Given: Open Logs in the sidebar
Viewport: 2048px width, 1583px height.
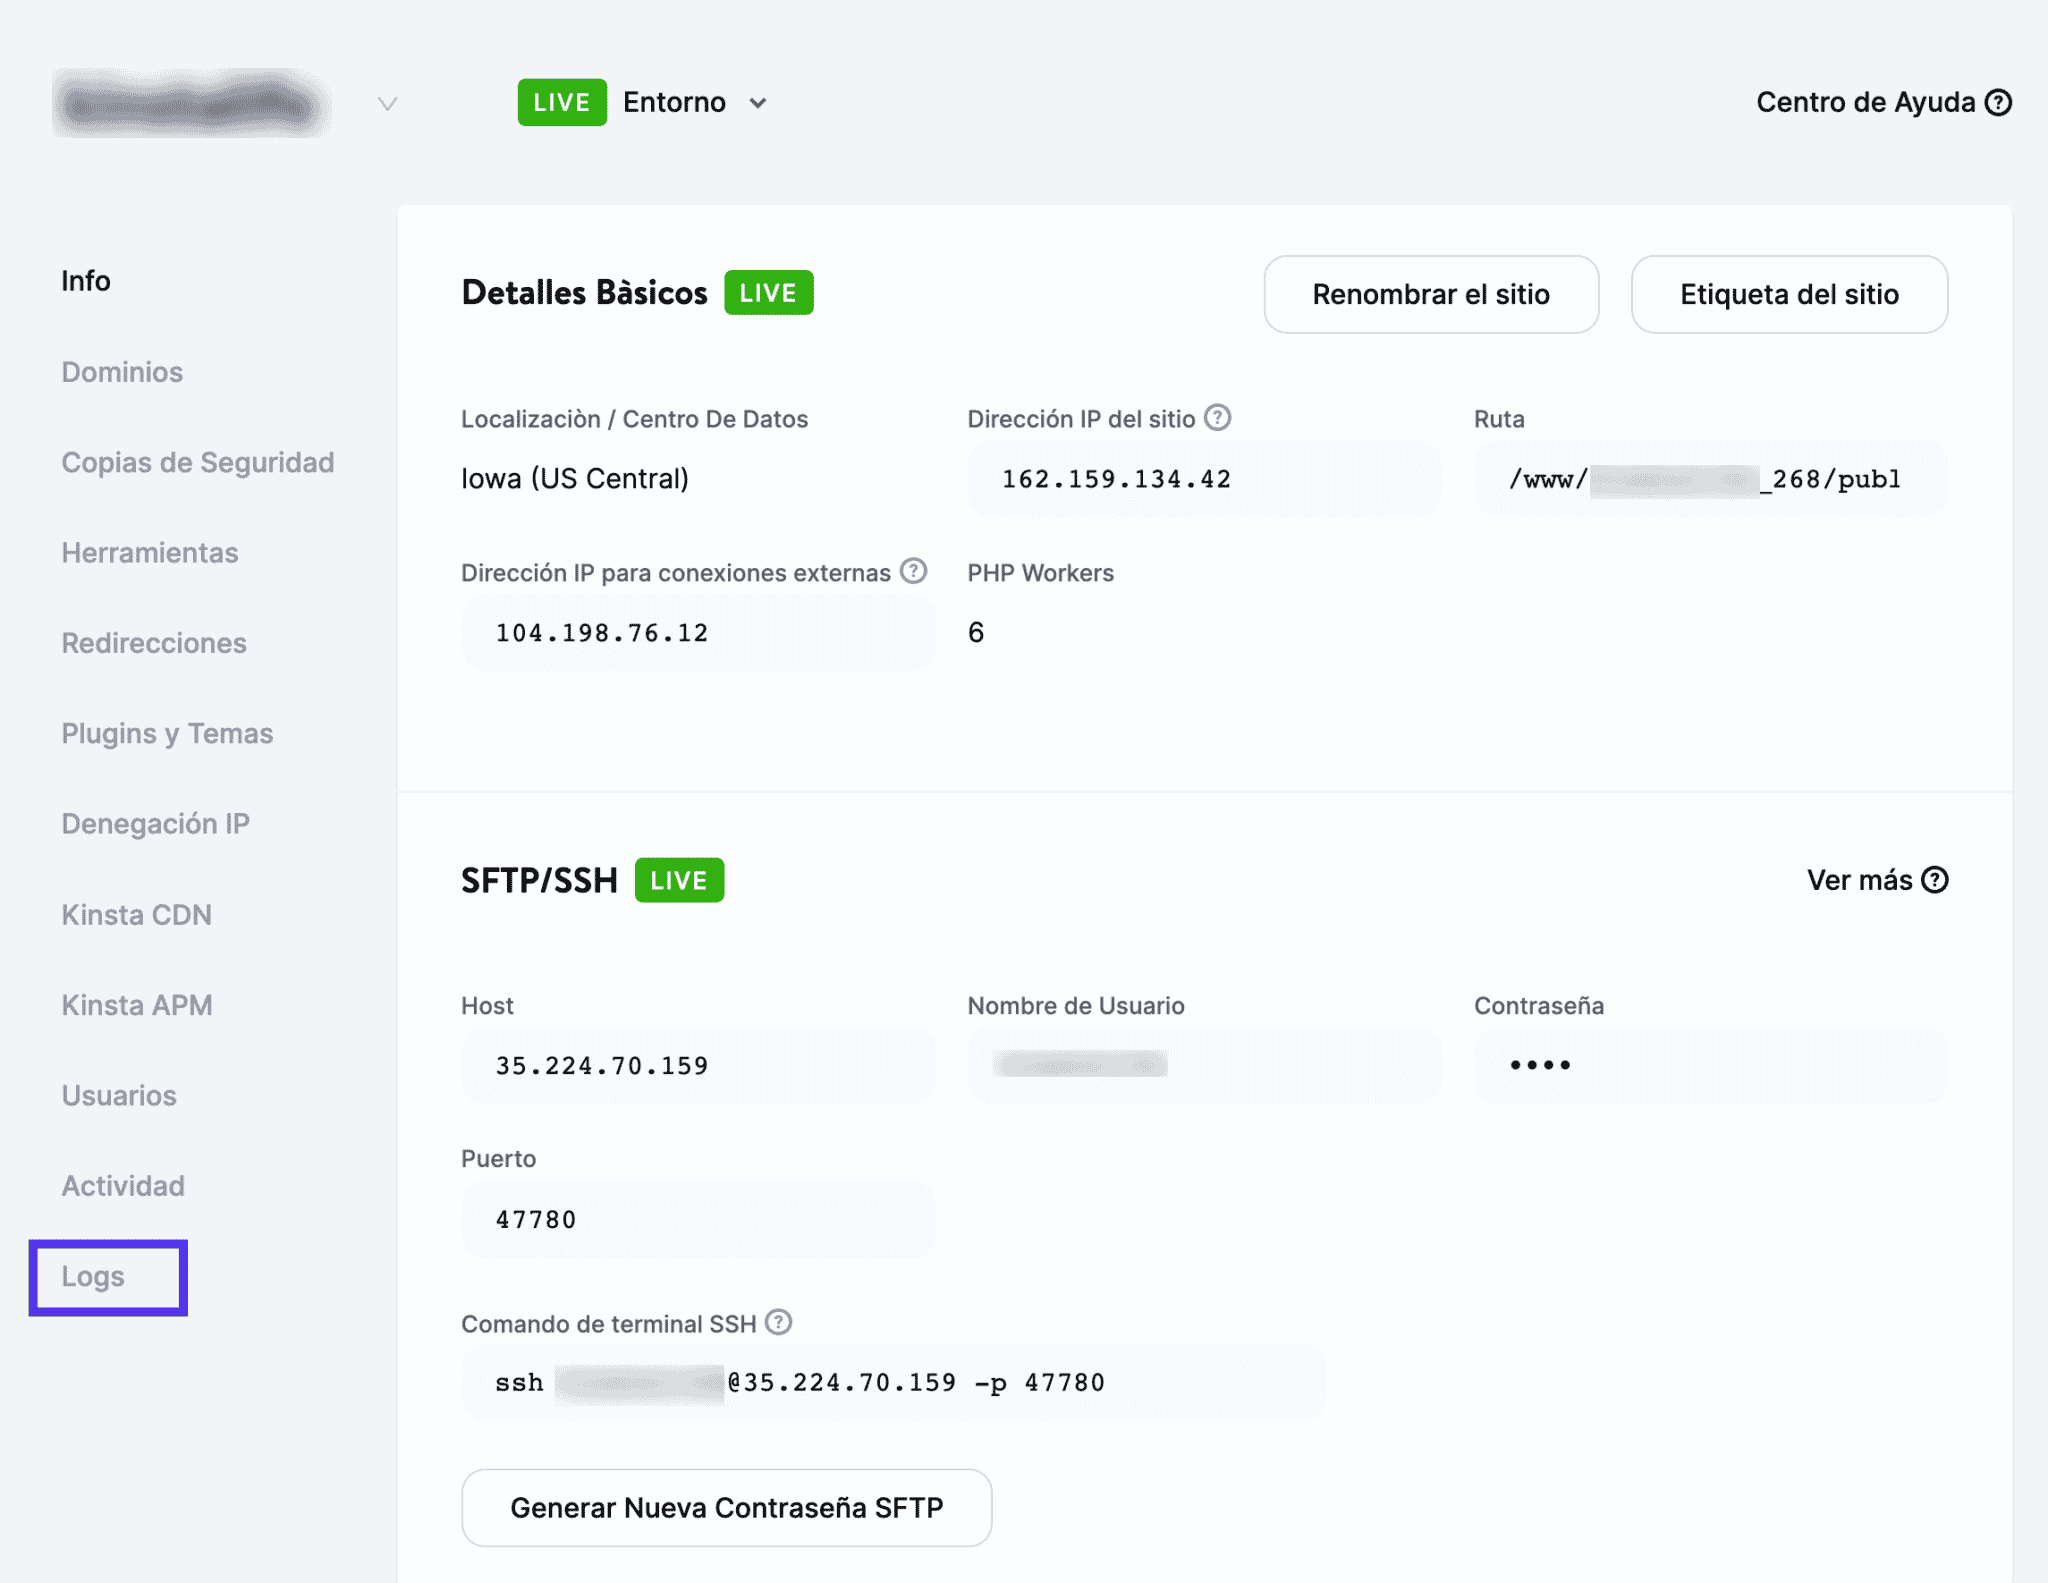Looking at the screenshot, I should point(93,1277).
